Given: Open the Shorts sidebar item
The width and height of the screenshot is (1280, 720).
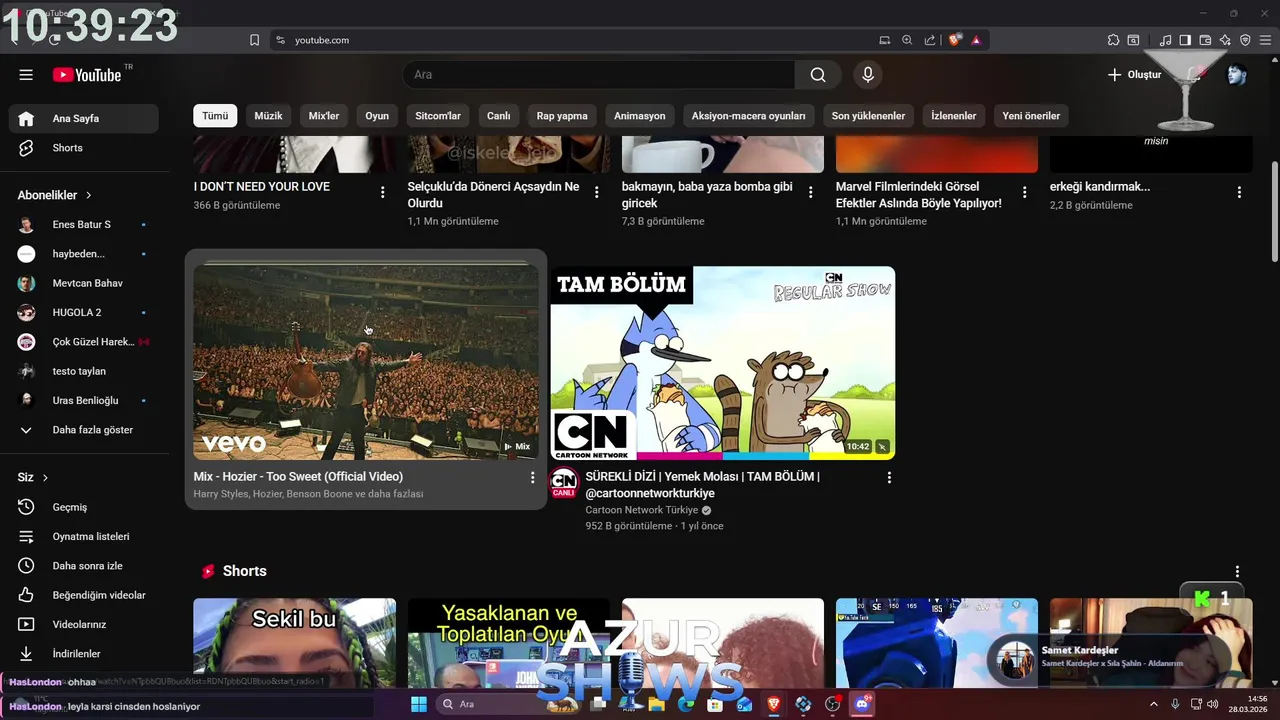Looking at the screenshot, I should tap(84, 148).
